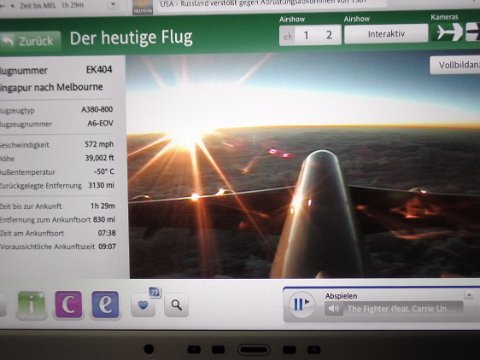Toggle play/pause for the current song

[301, 304]
